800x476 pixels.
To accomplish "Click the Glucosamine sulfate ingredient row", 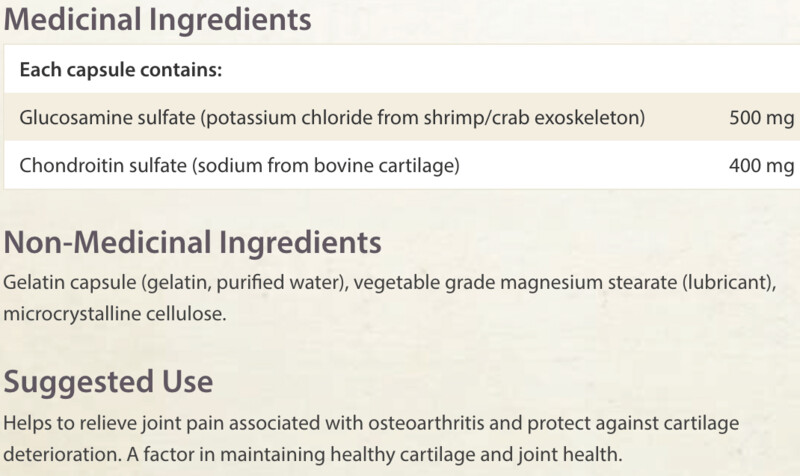I will tap(402, 117).
